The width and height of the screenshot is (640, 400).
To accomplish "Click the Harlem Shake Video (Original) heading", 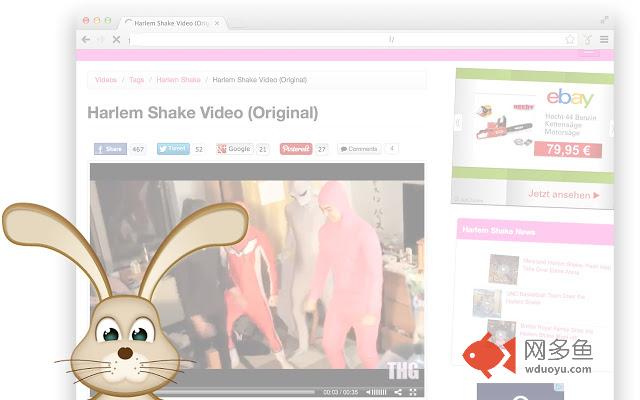I will (x=203, y=113).
